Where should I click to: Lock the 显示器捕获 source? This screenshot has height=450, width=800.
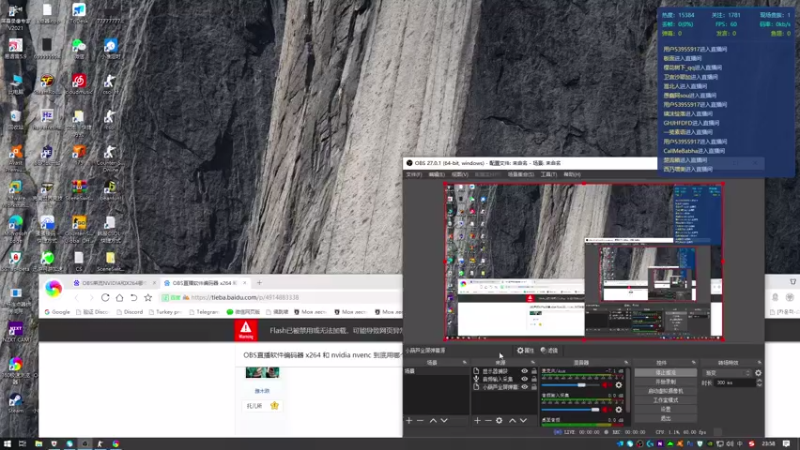(x=534, y=371)
